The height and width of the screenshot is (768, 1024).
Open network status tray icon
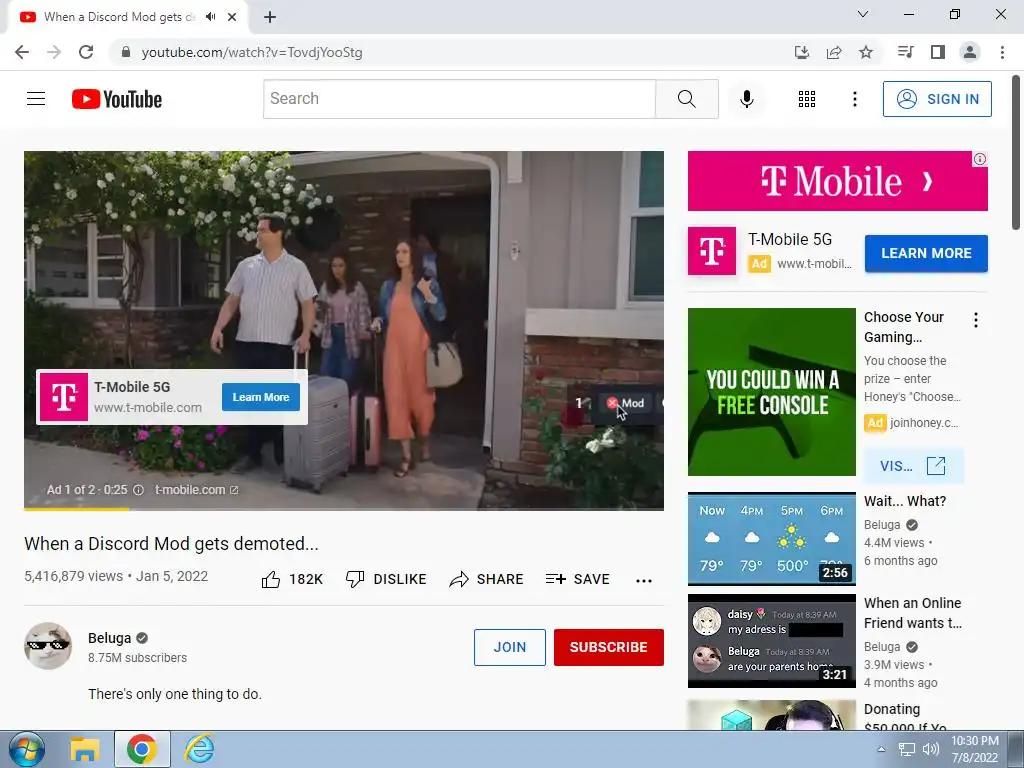click(906, 750)
